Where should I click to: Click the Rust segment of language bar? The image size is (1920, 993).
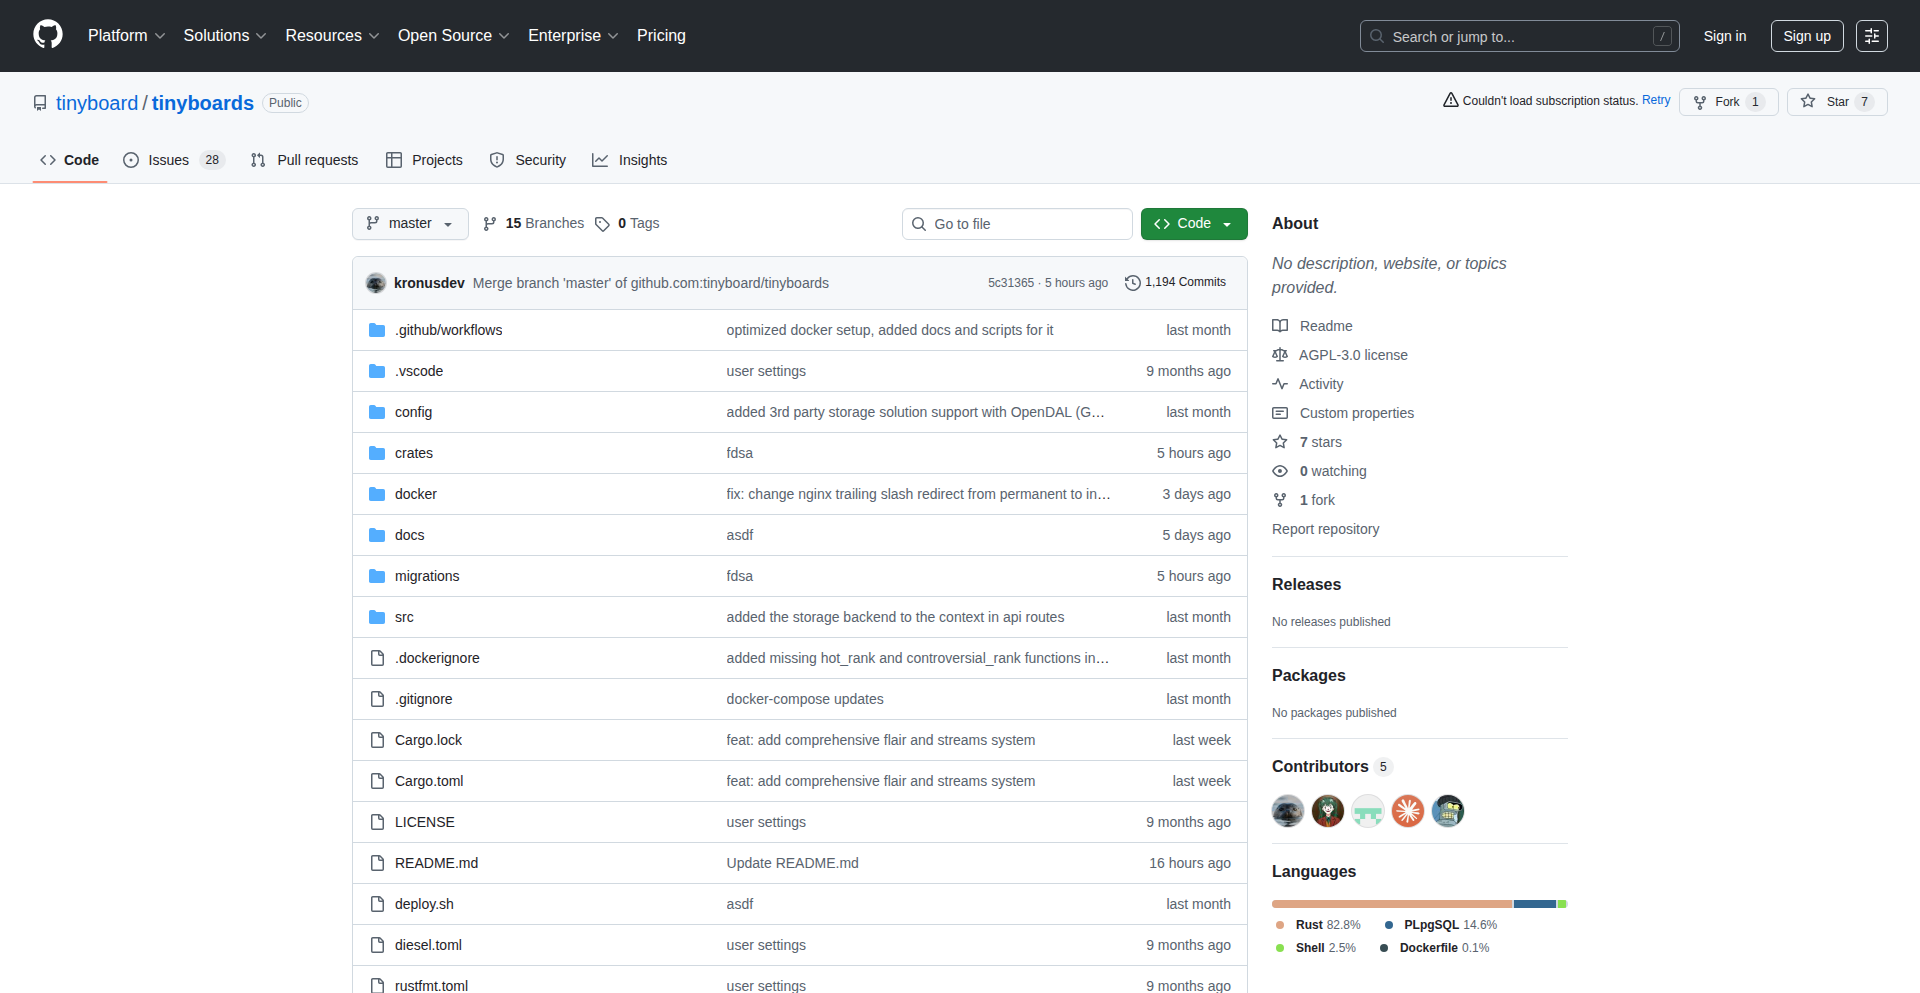pos(1392,904)
